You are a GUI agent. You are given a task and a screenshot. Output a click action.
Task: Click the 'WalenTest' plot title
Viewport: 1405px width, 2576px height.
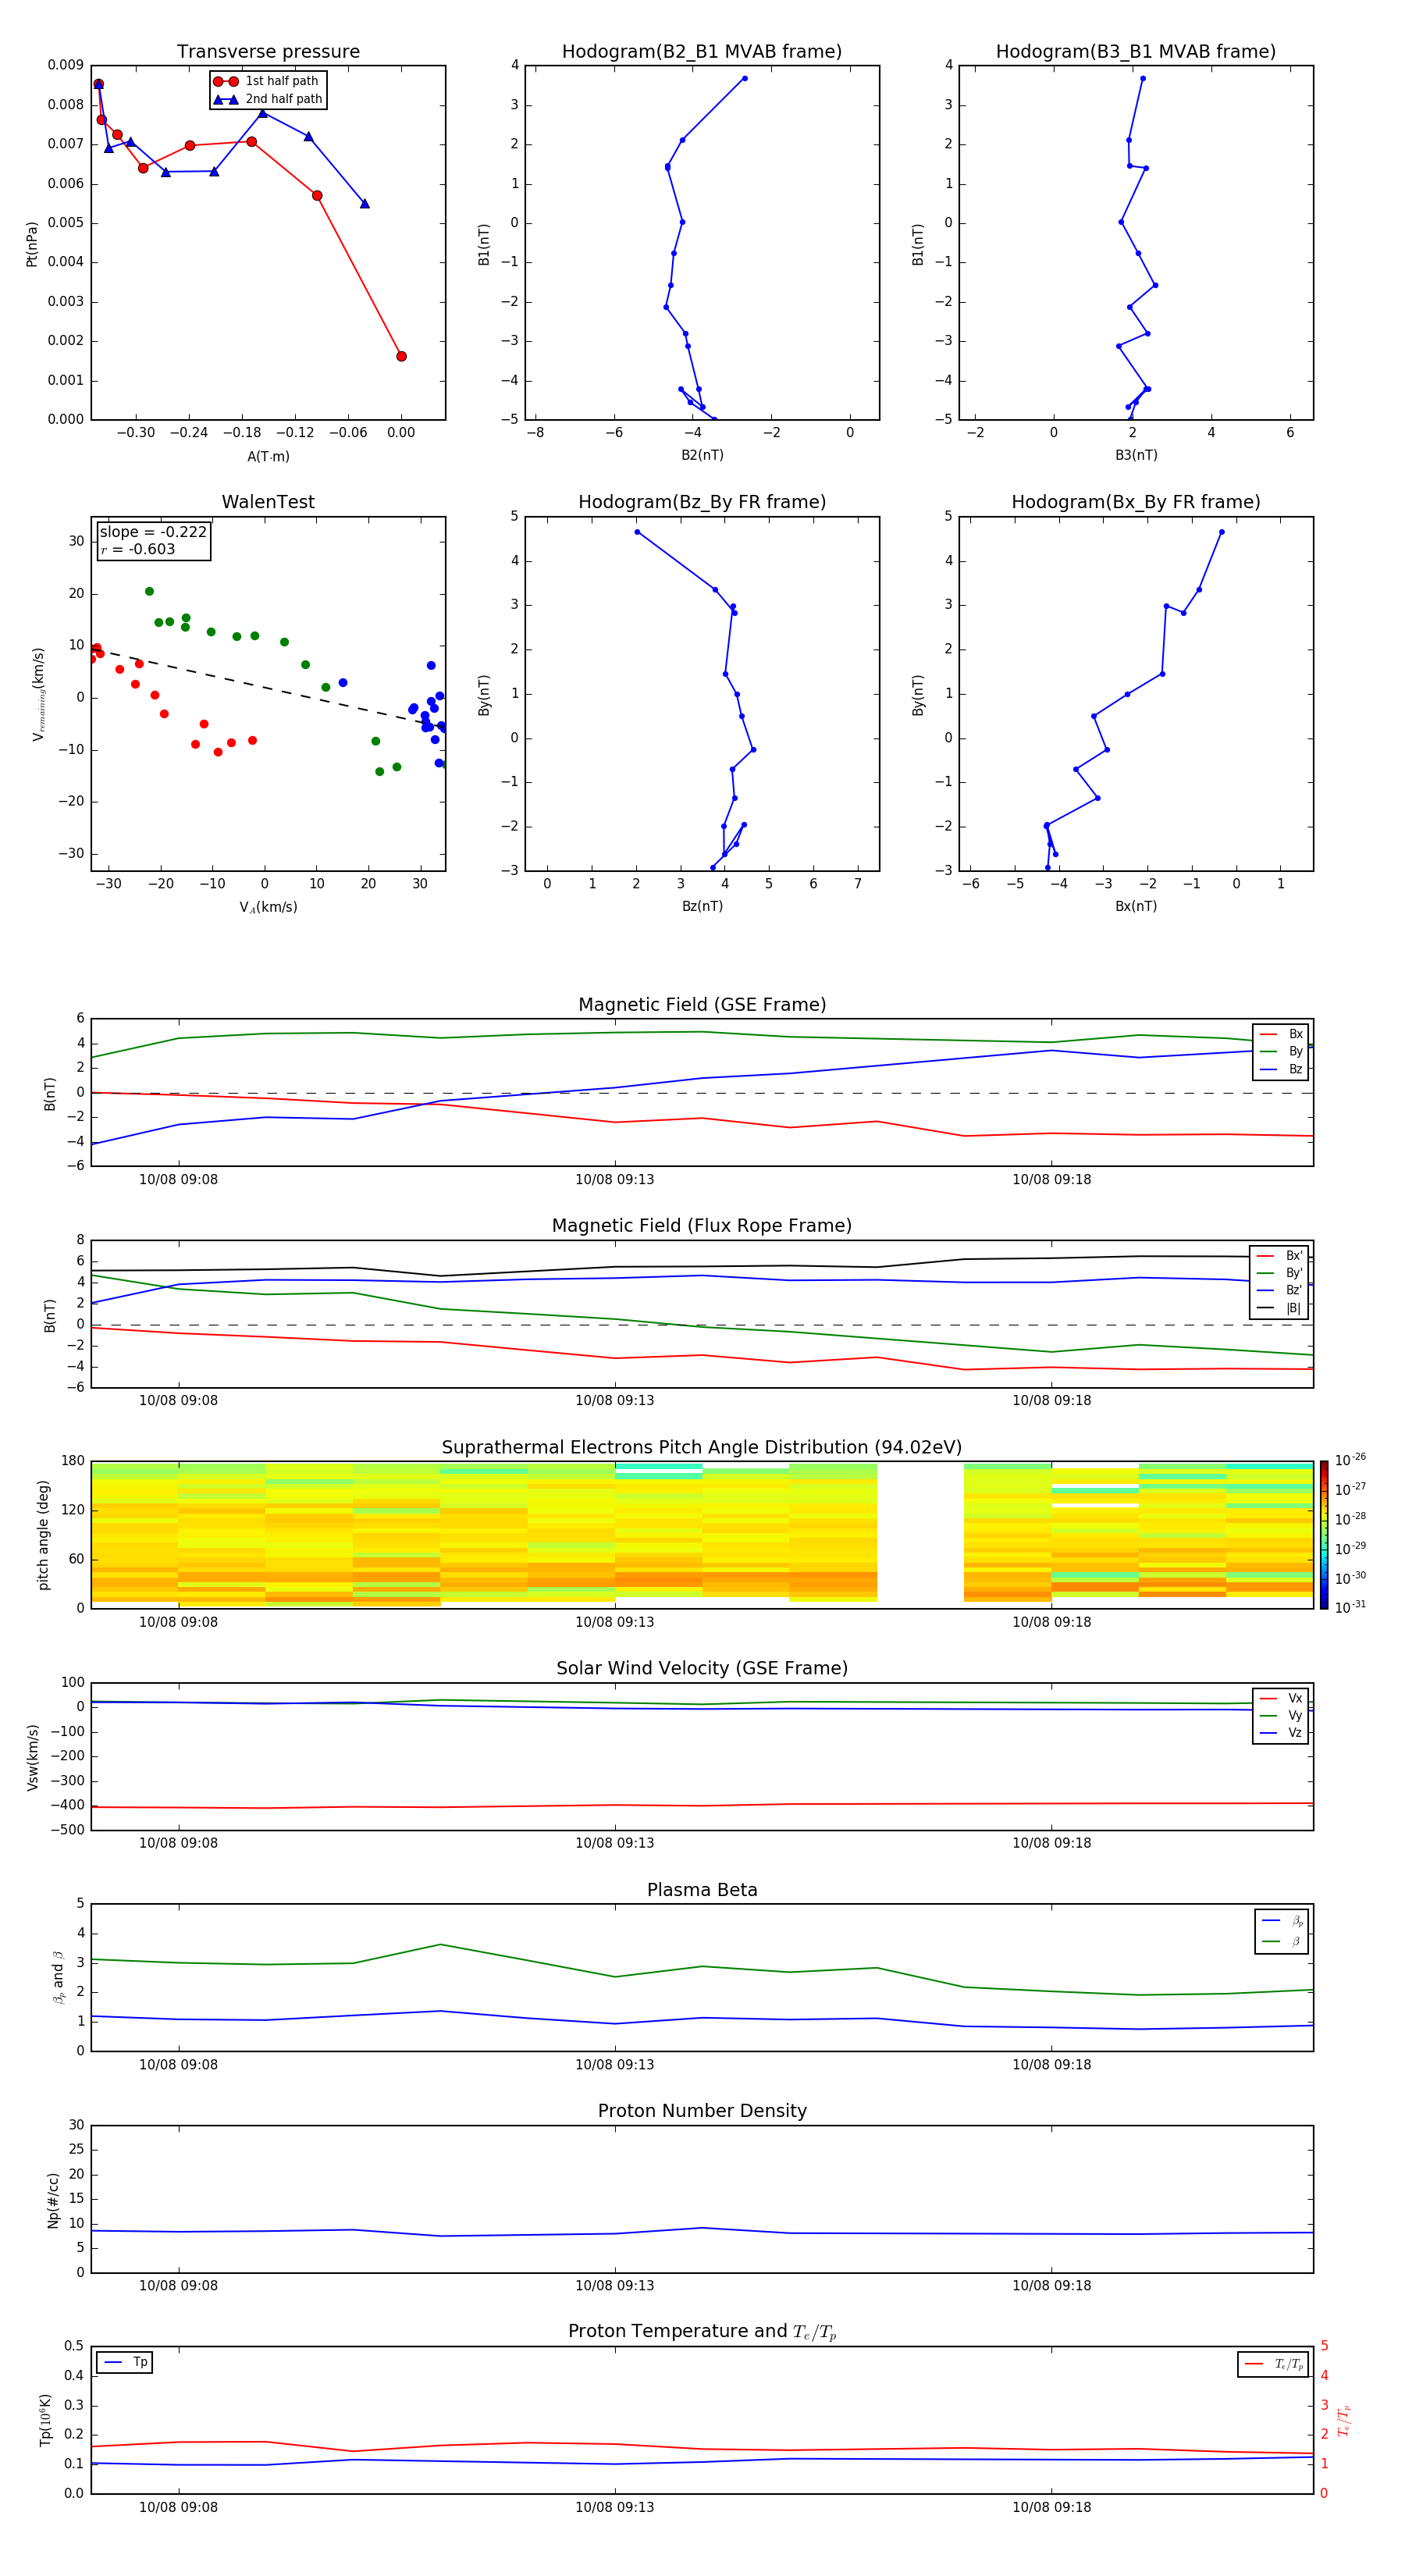[268, 502]
